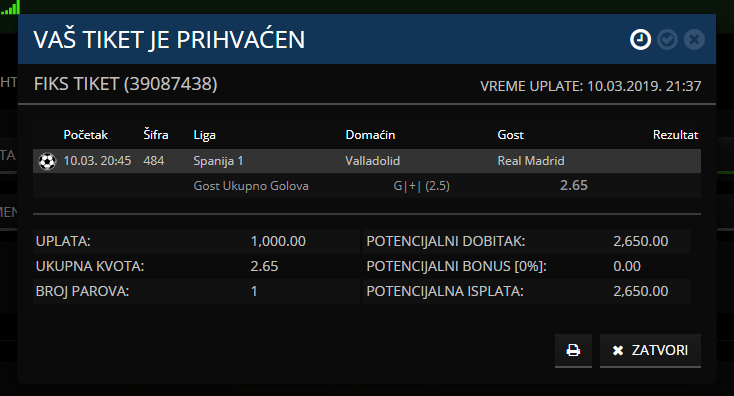Click the checkmark accepted status icon
This screenshot has width=734, height=396.
667,39
